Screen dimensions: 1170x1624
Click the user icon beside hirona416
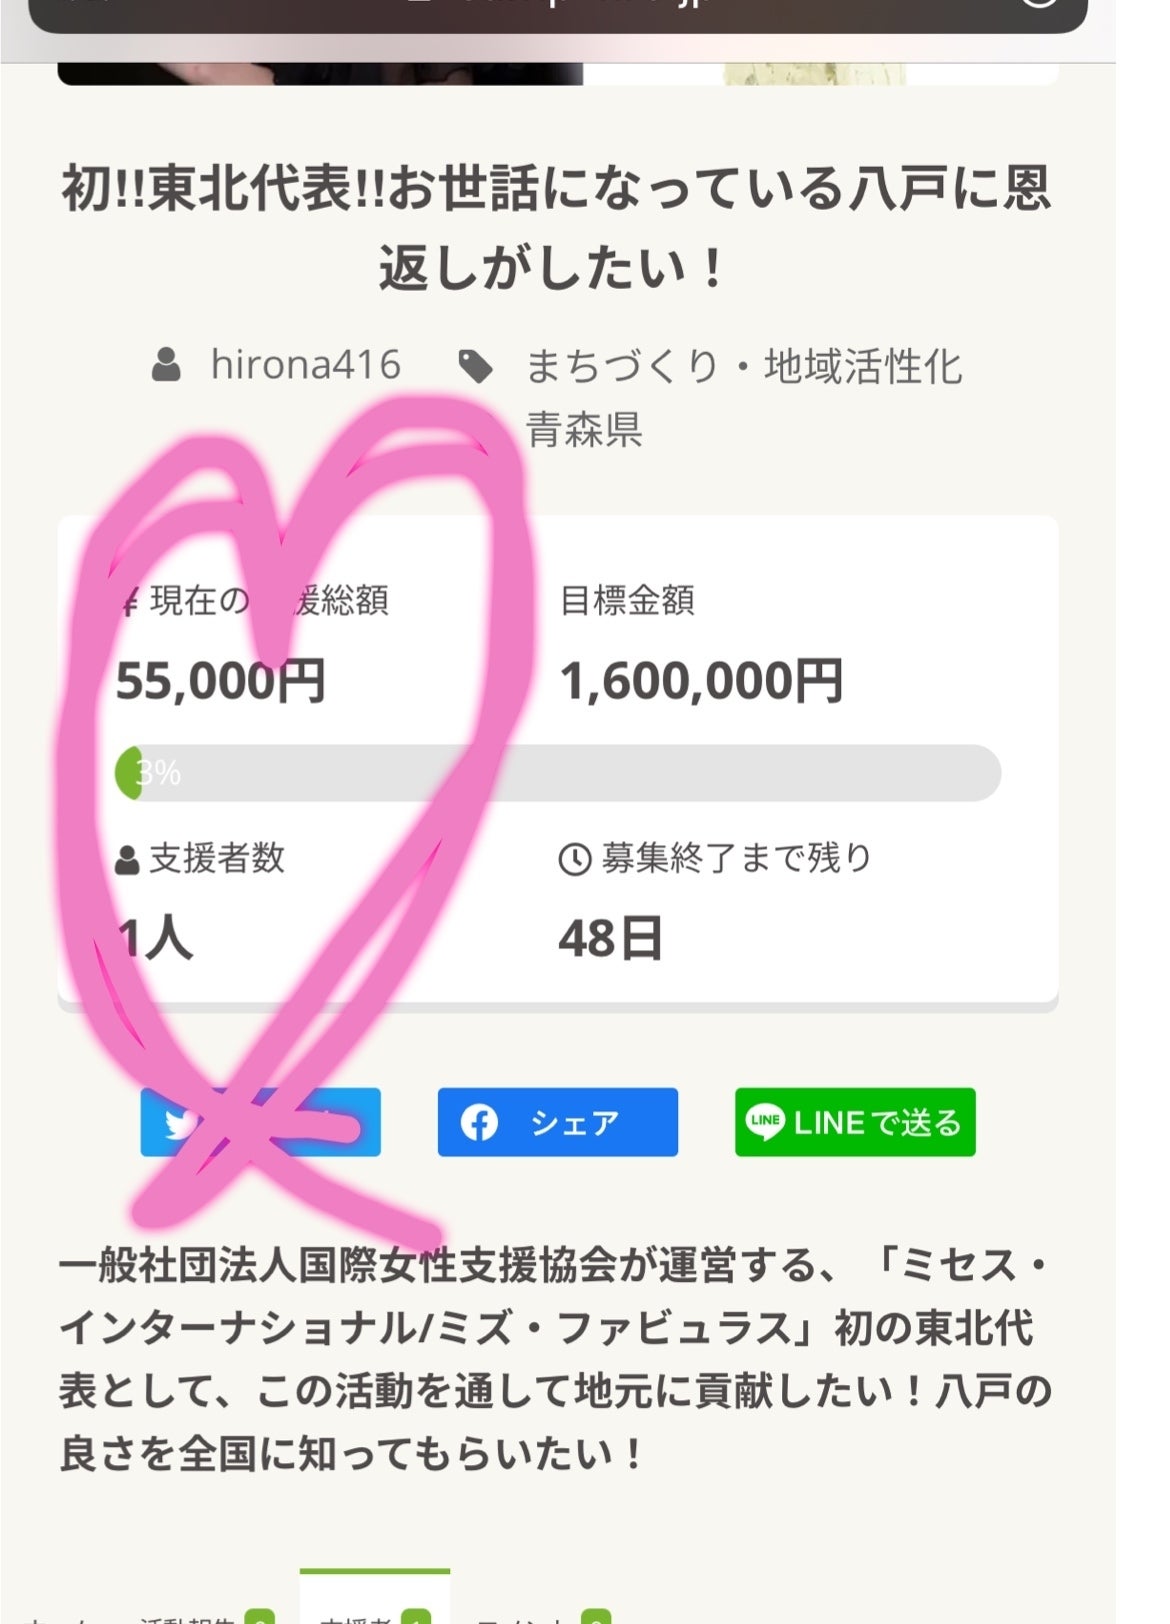coord(166,365)
